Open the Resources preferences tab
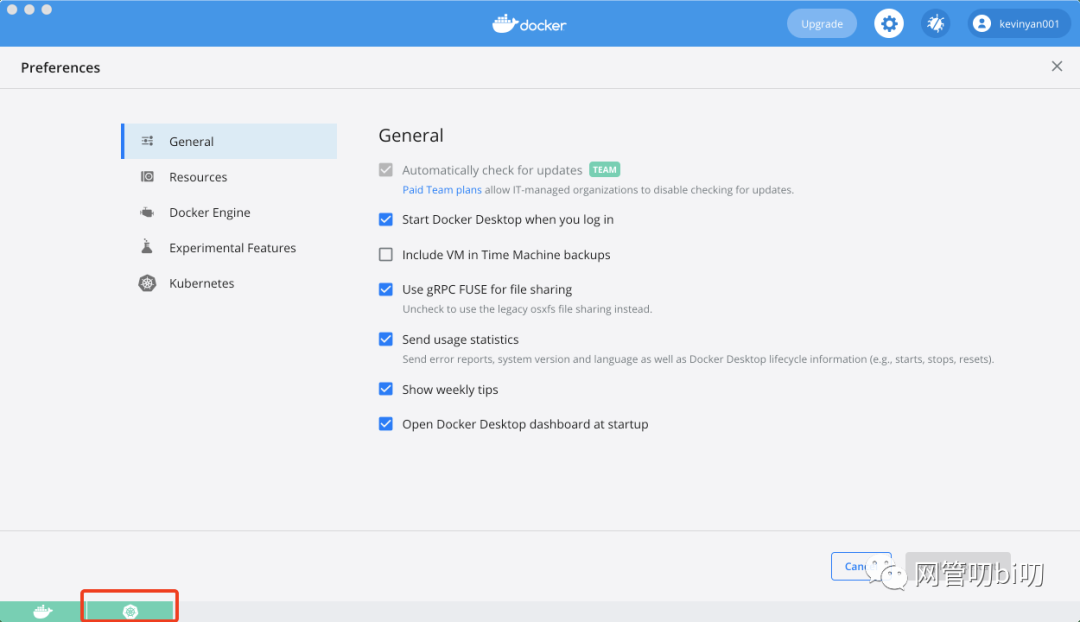Viewport: 1080px width, 622px height. click(x=229, y=177)
